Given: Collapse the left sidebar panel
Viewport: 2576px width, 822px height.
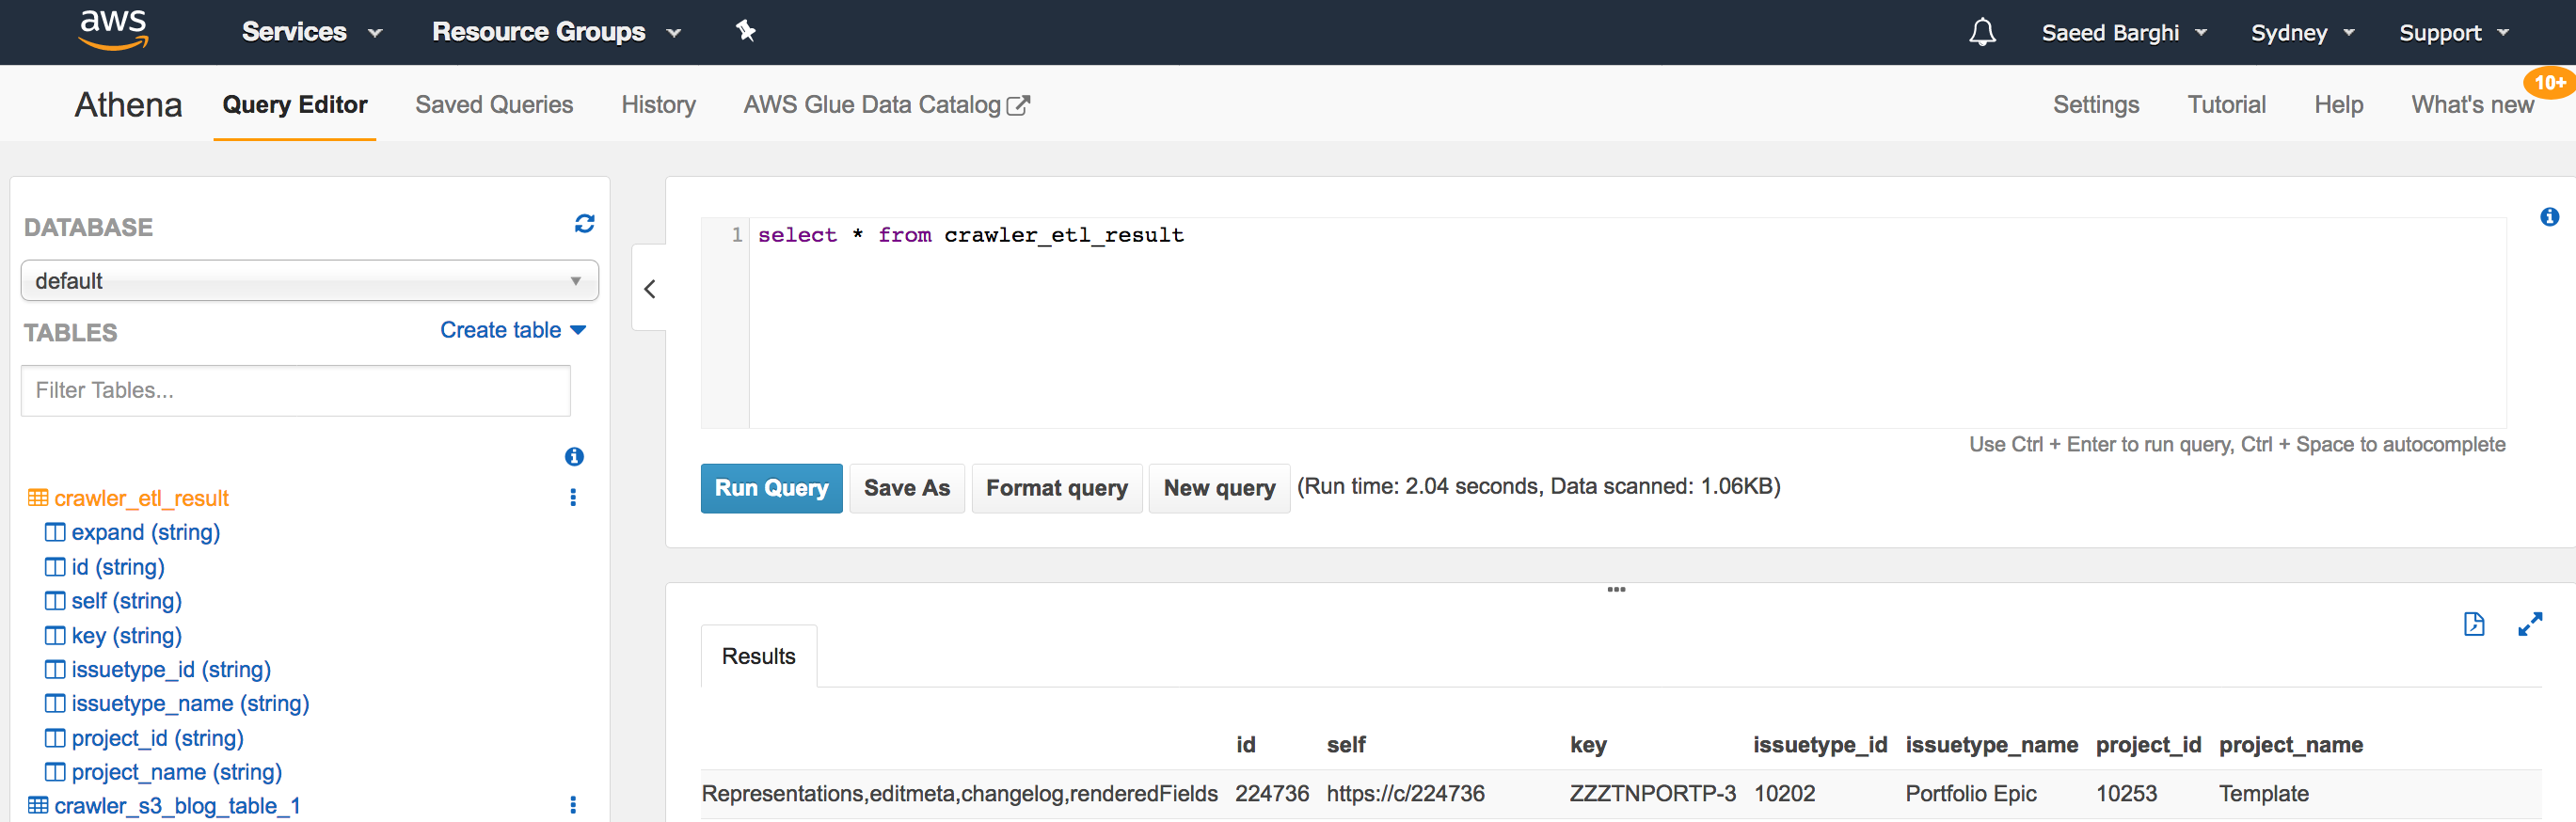Looking at the screenshot, I should [x=650, y=288].
